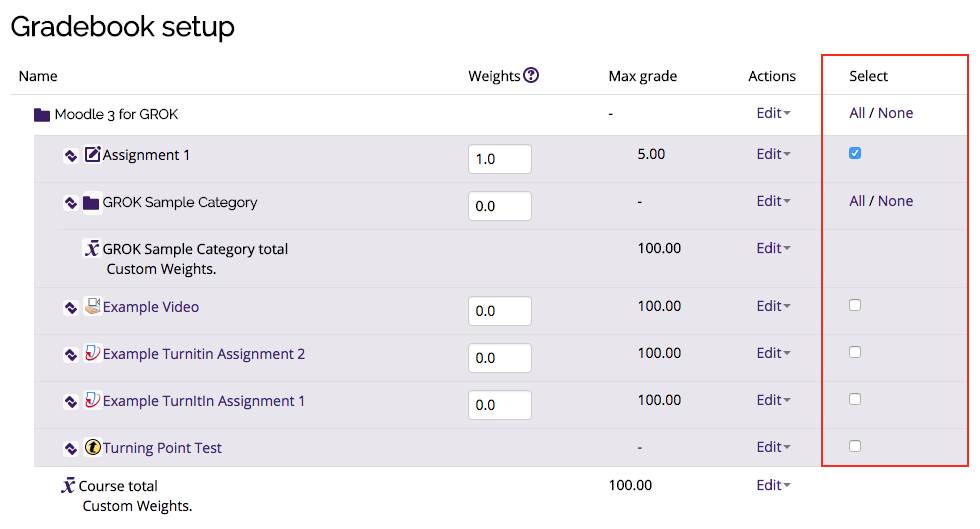Open Edit dropdown for Course total
Screen dimensions: 980x529
[773, 485]
